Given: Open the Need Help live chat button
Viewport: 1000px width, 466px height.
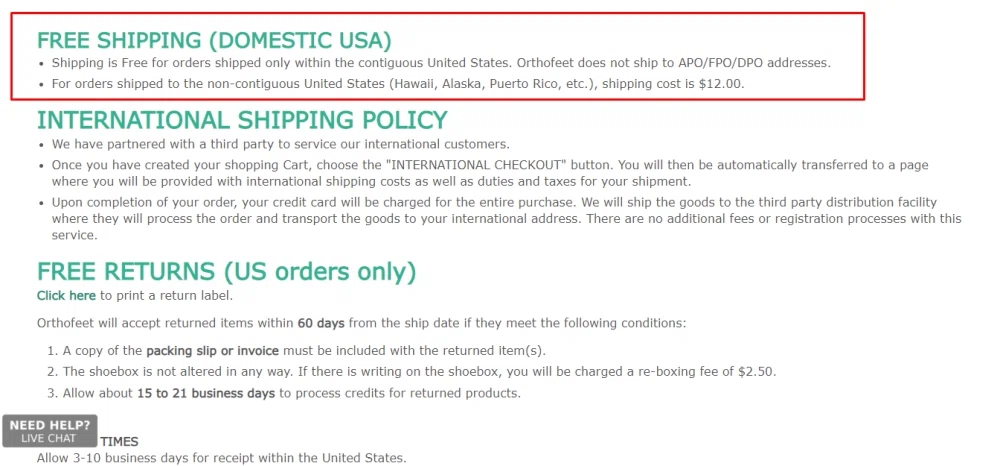Looking at the screenshot, I should pyautogui.click(x=49, y=431).
